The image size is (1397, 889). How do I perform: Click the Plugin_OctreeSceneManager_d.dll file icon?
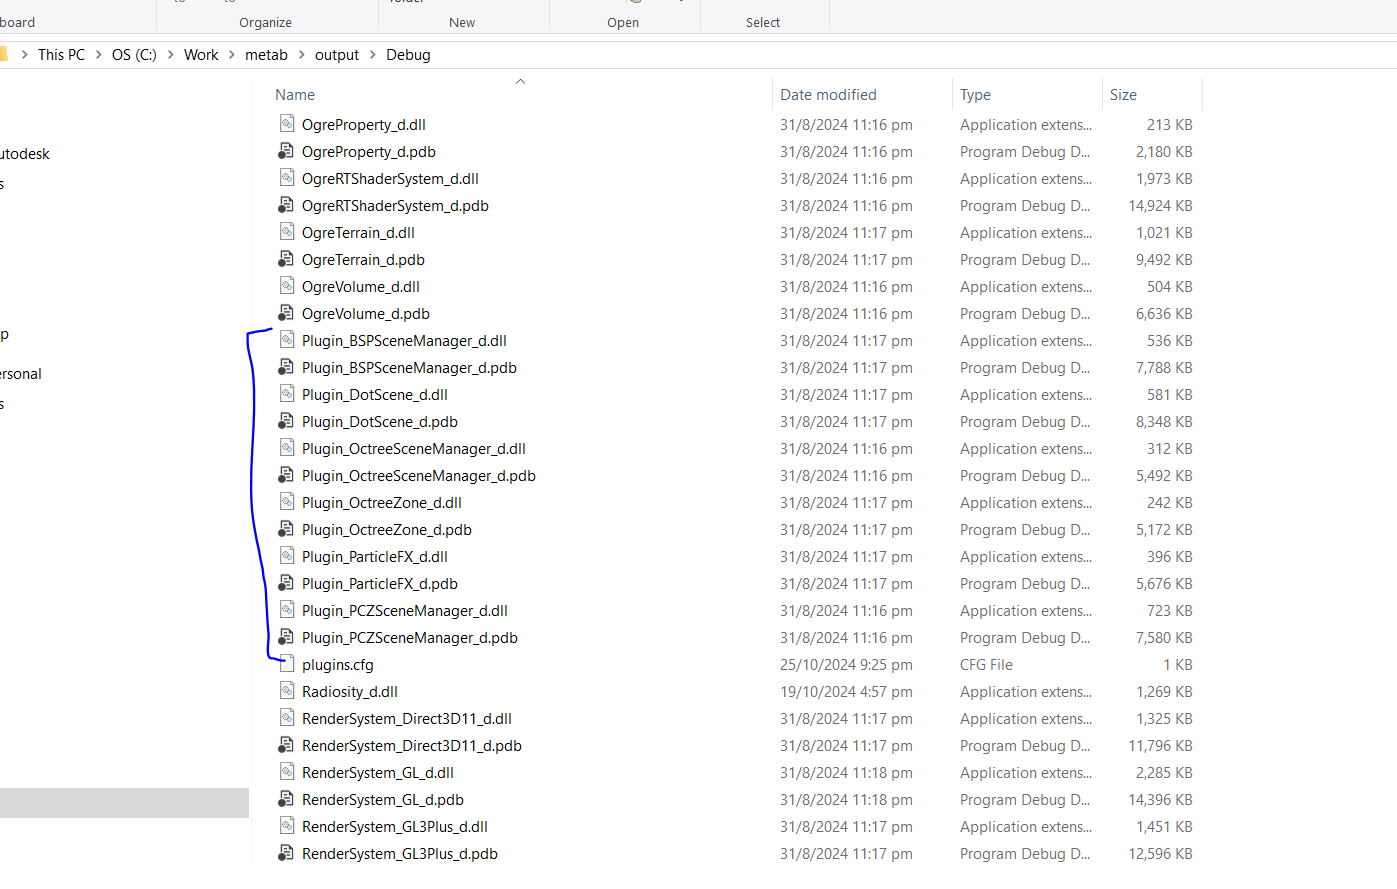(286, 448)
